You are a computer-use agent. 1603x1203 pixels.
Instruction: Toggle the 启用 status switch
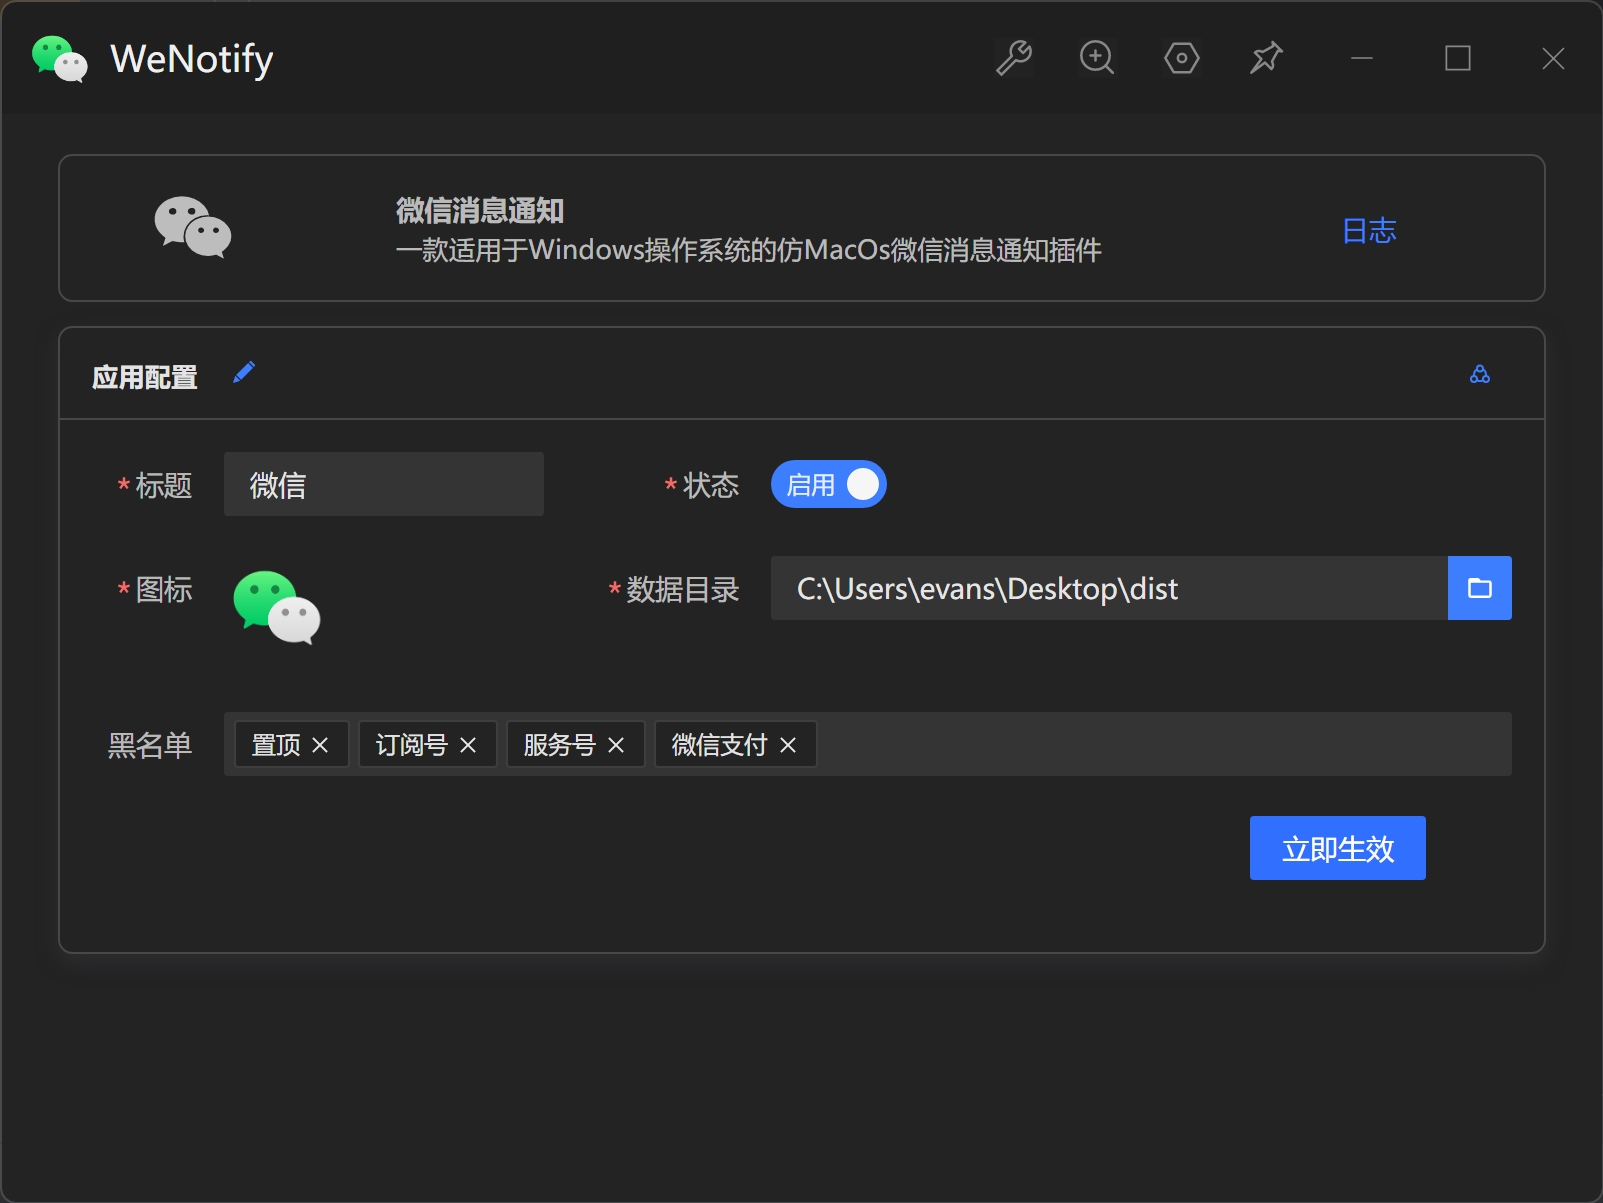pos(828,484)
